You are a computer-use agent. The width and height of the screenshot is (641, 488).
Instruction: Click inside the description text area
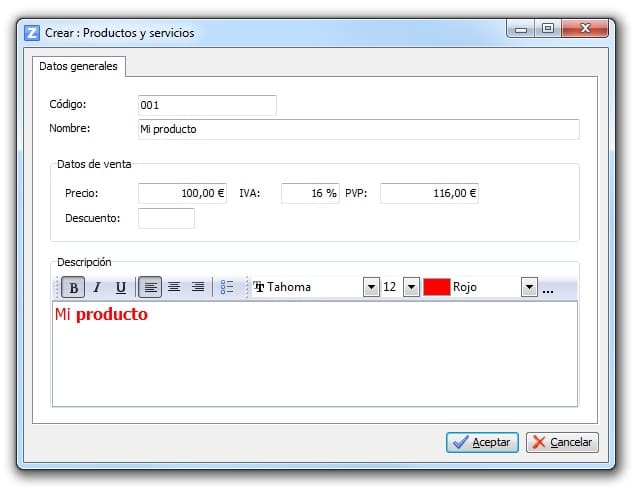315,354
